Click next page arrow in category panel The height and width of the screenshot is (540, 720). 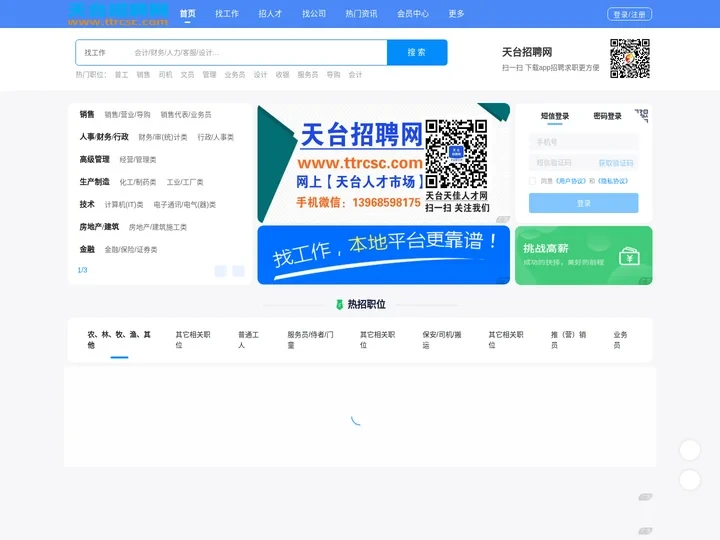pyautogui.click(x=238, y=271)
